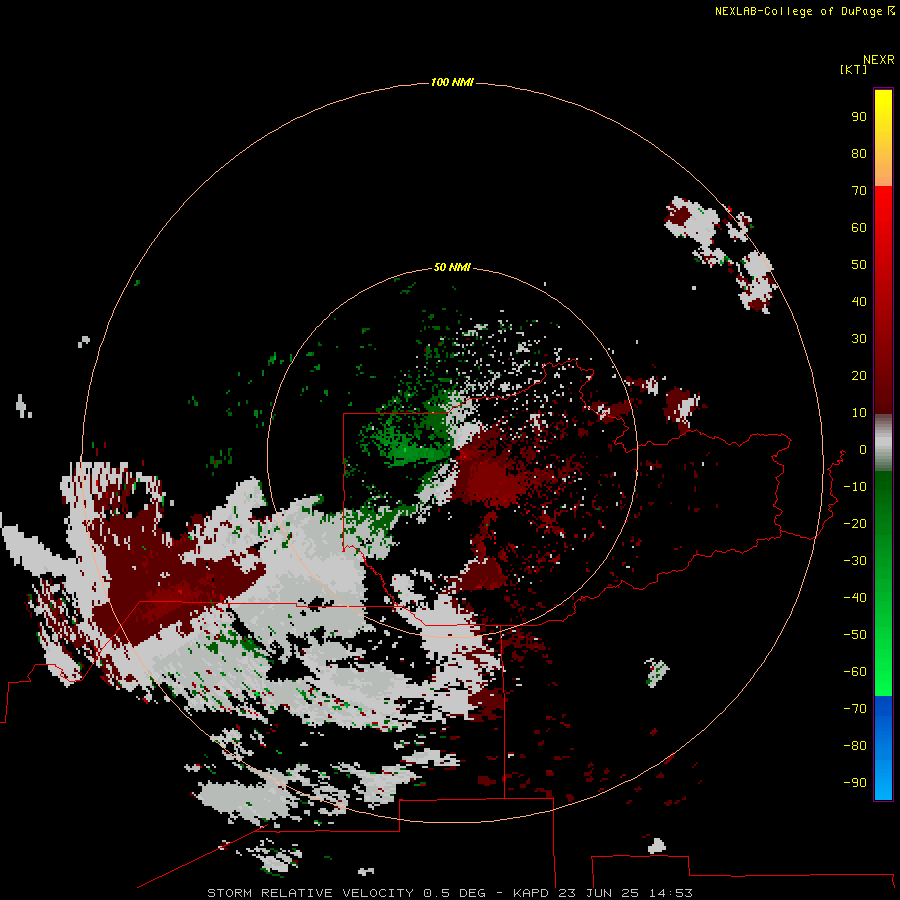900x900 pixels.
Task: Click the positive 40 value on velocity scale
Action: [x=859, y=302]
